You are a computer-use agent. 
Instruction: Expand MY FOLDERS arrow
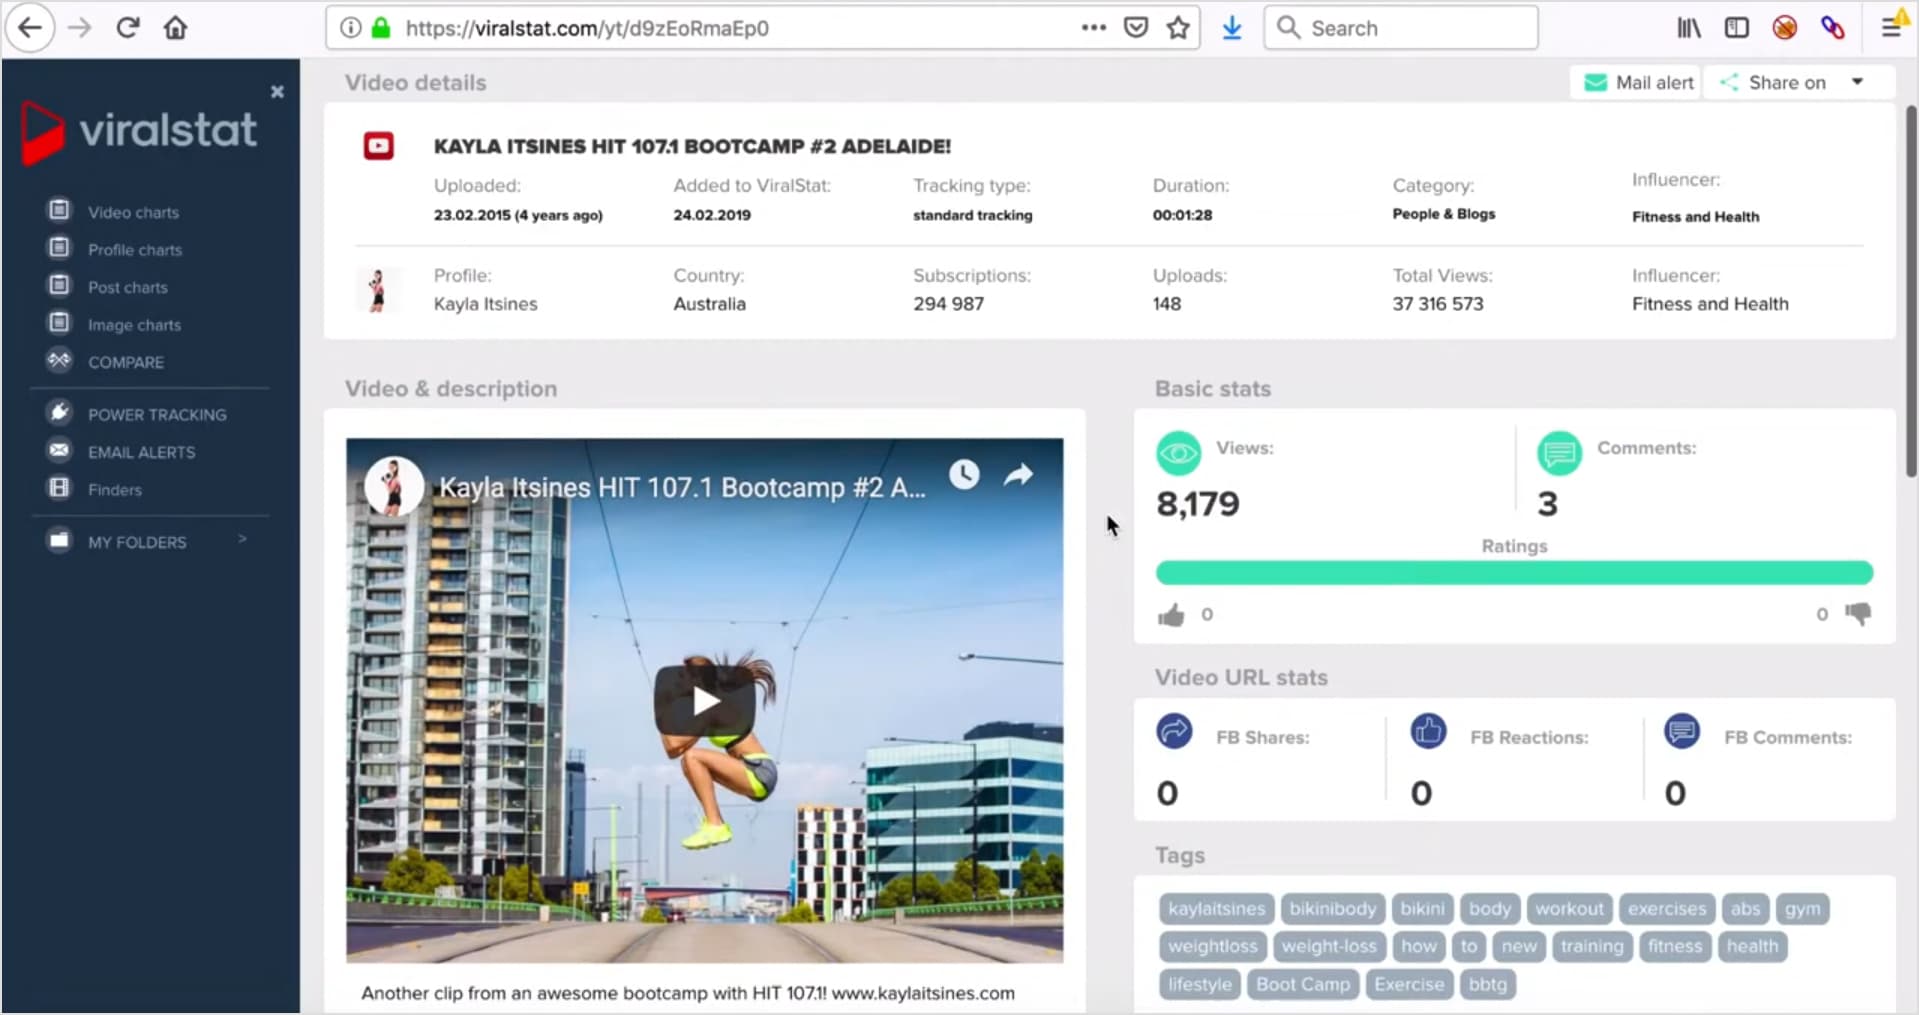(242, 539)
